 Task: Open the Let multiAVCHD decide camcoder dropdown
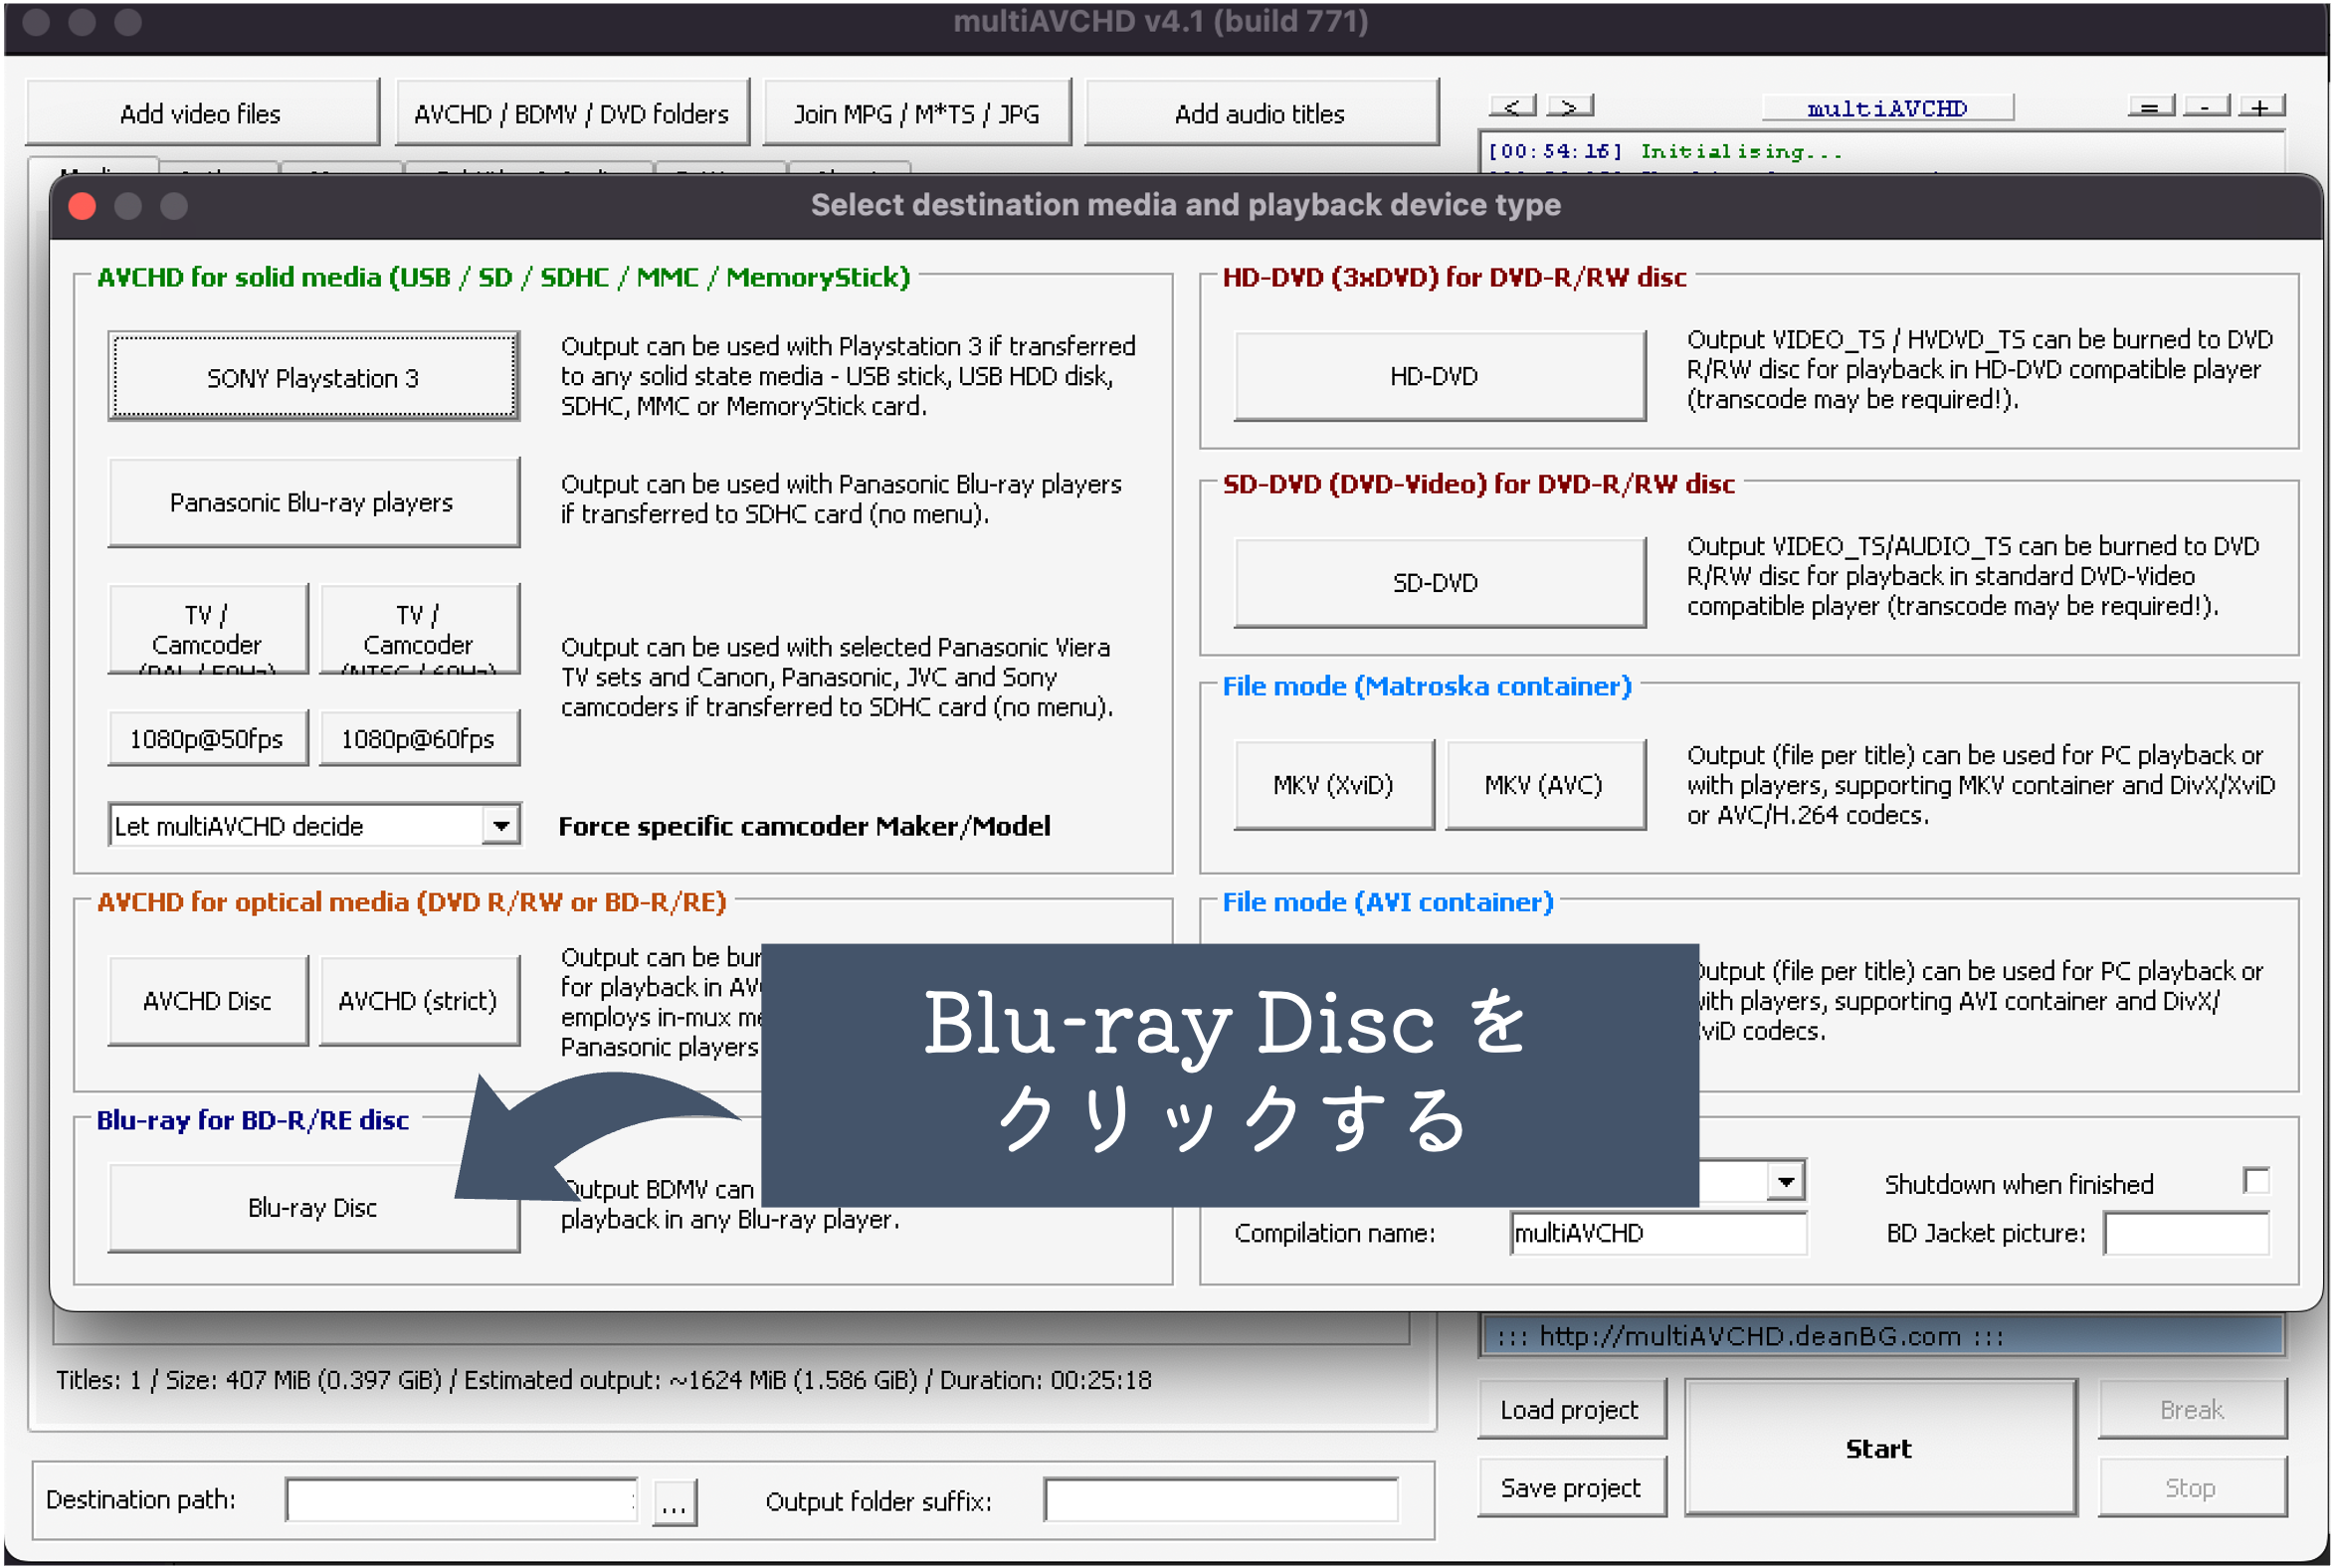(x=503, y=825)
